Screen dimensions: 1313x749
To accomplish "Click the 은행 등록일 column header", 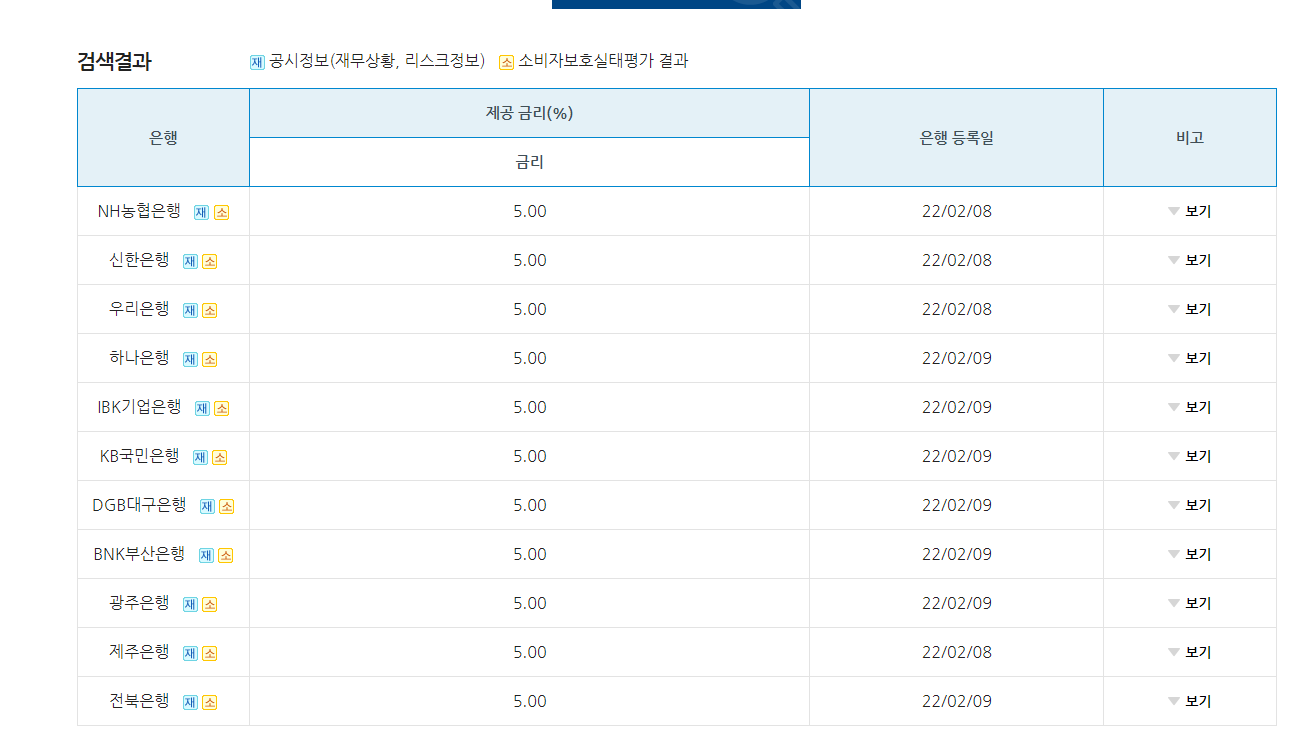I will click(x=956, y=138).
